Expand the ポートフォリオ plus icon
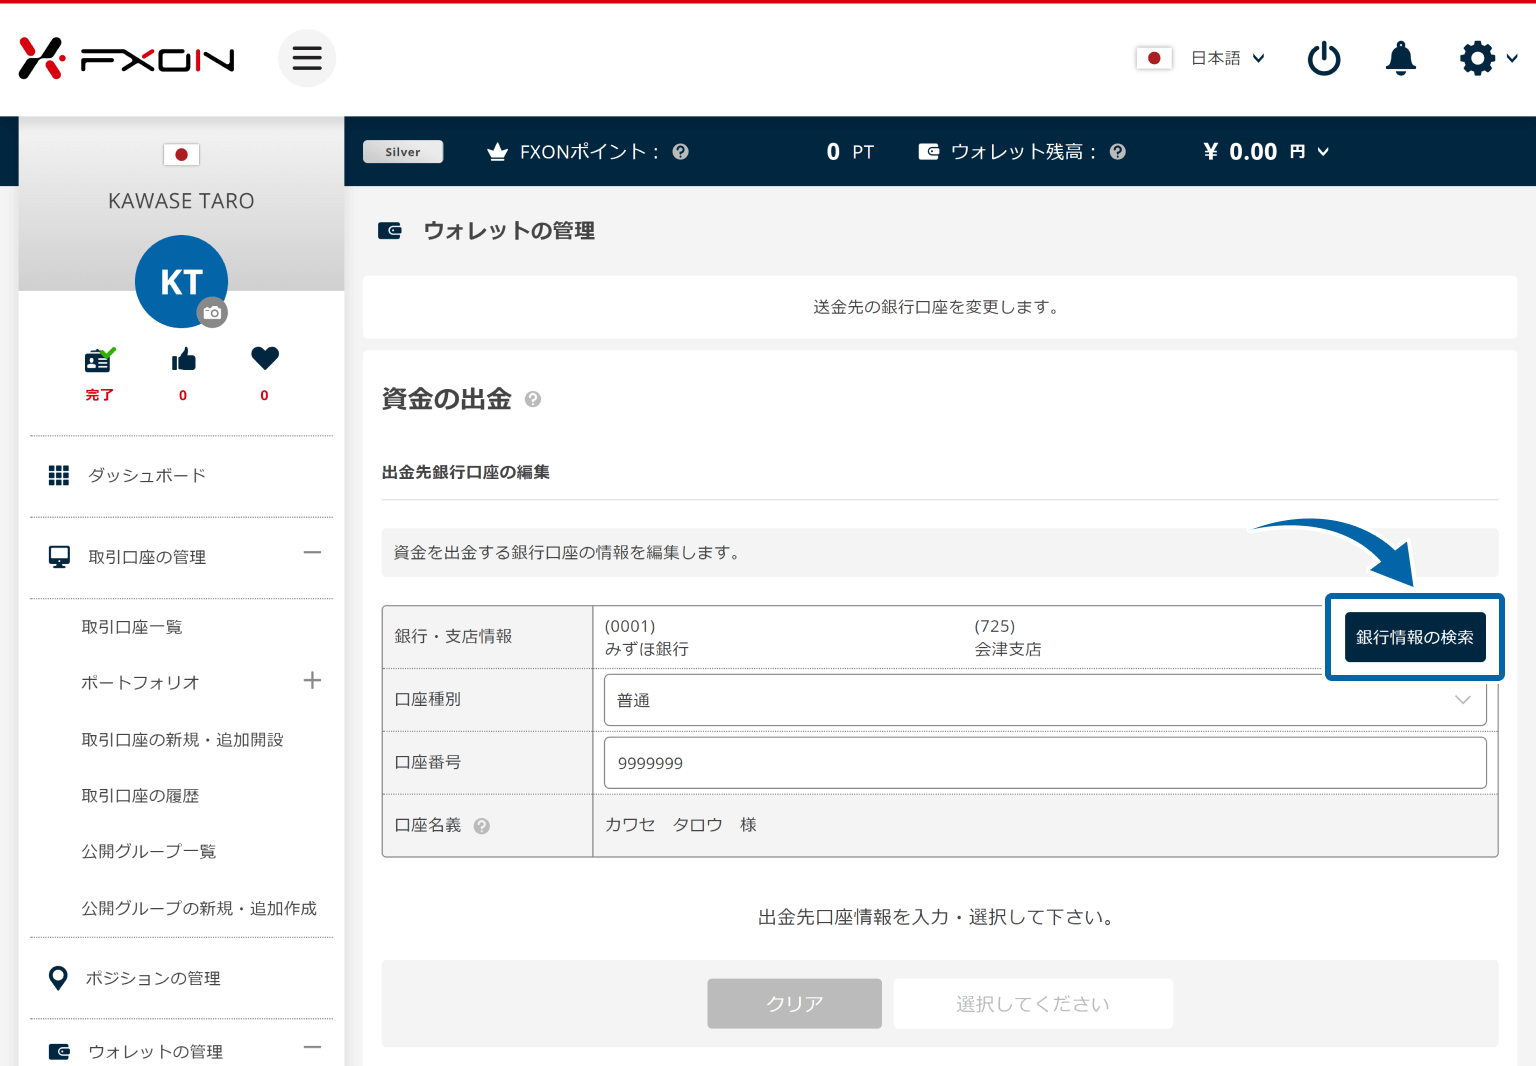1536x1066 pixels. coord(312,680)
